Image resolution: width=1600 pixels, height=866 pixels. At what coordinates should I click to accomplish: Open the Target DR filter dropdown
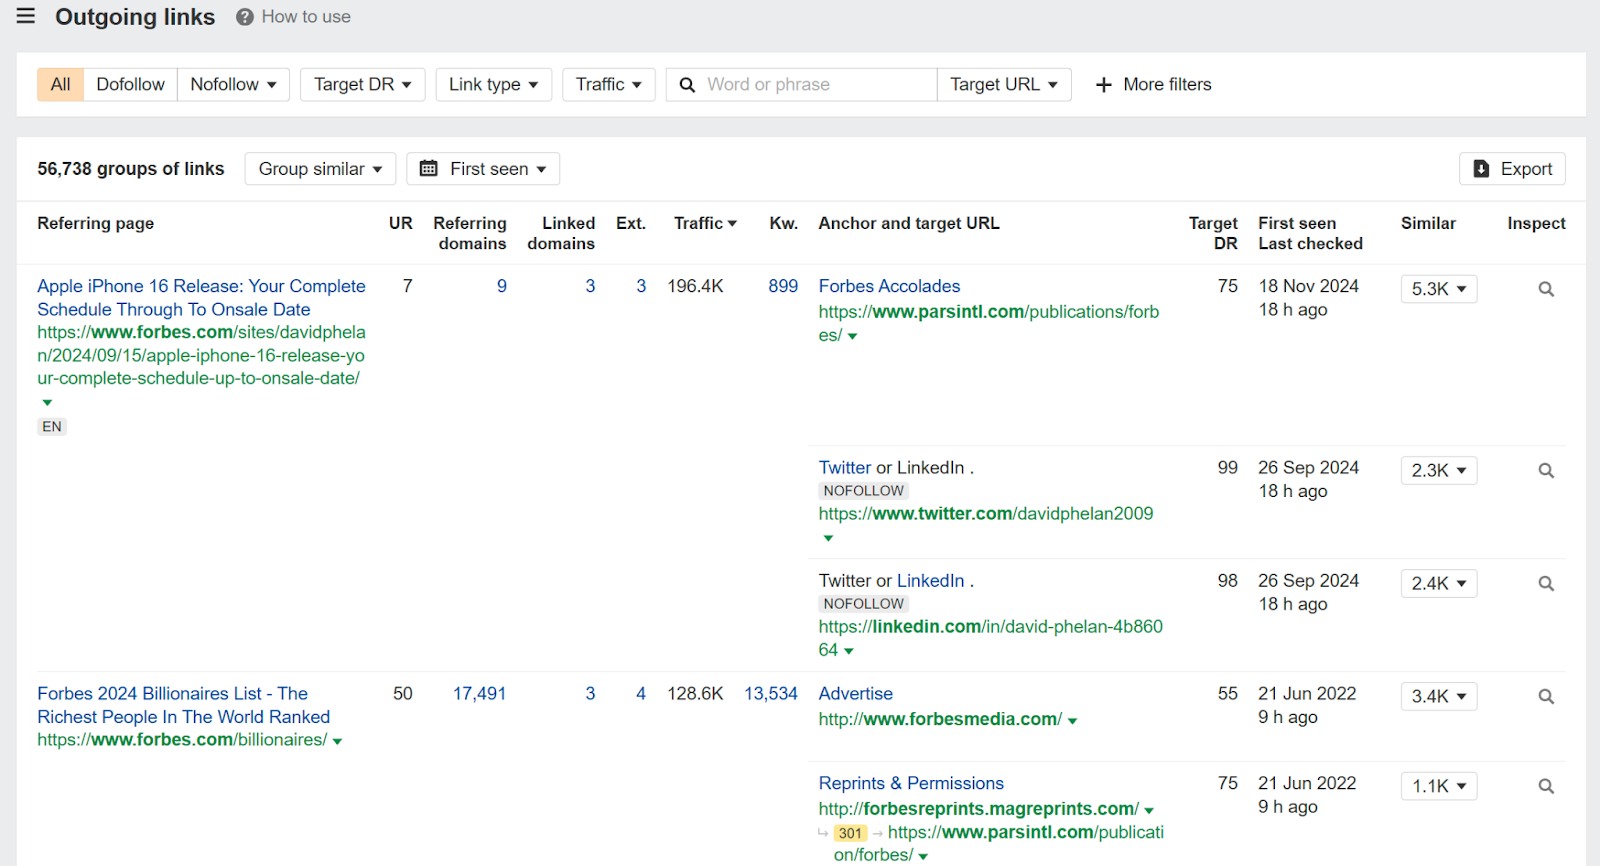point(363,85)
